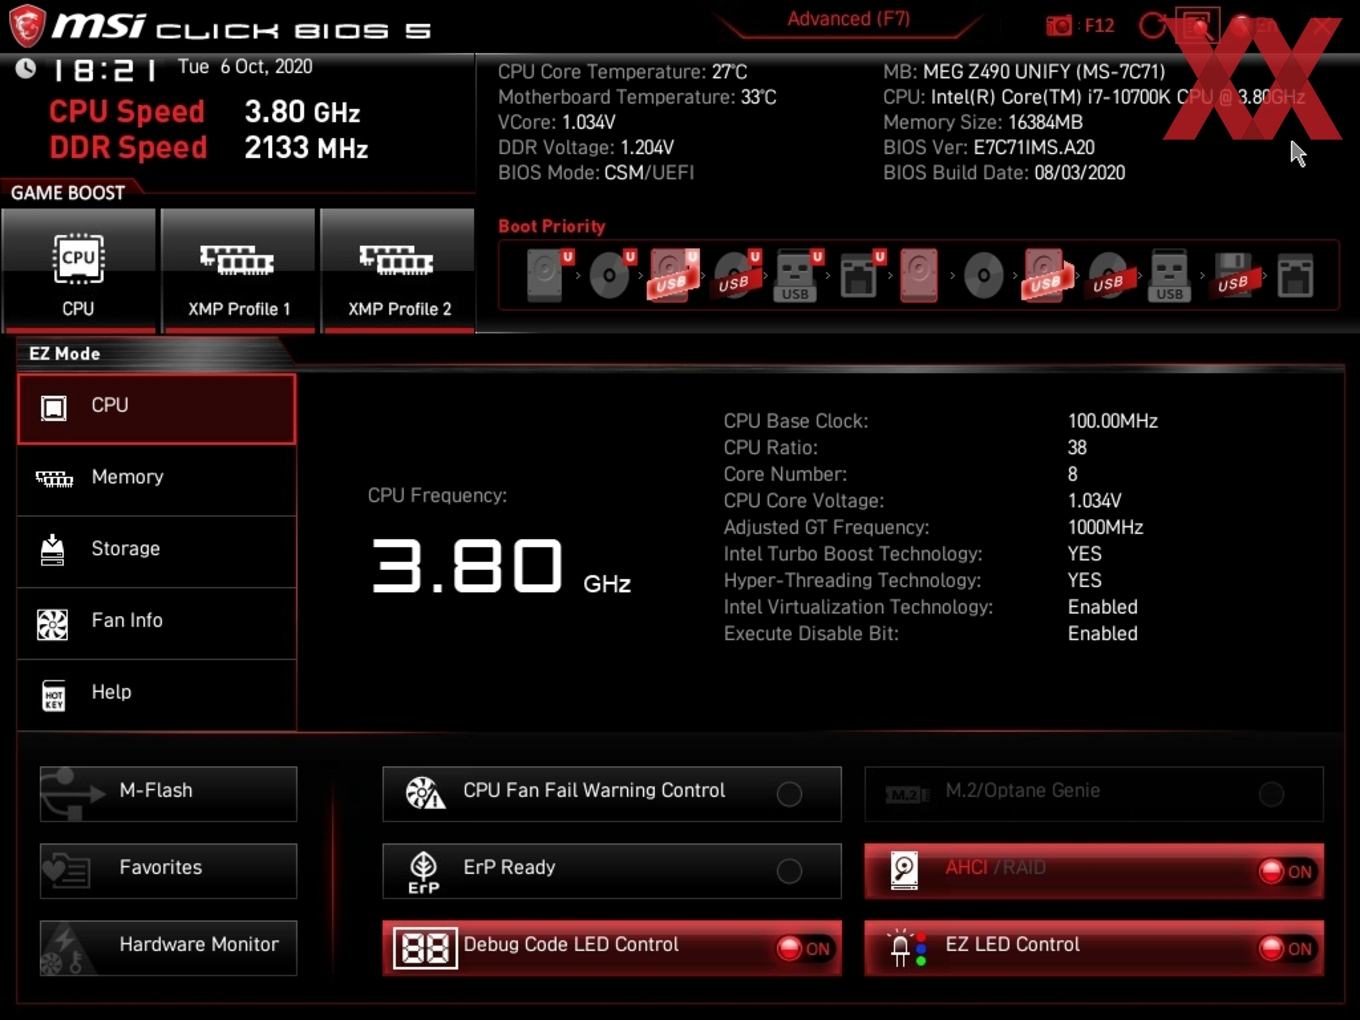The height and width of the screenshot is (1020, 1360).
Task: Open the Memory section
Action: (157, 480)
